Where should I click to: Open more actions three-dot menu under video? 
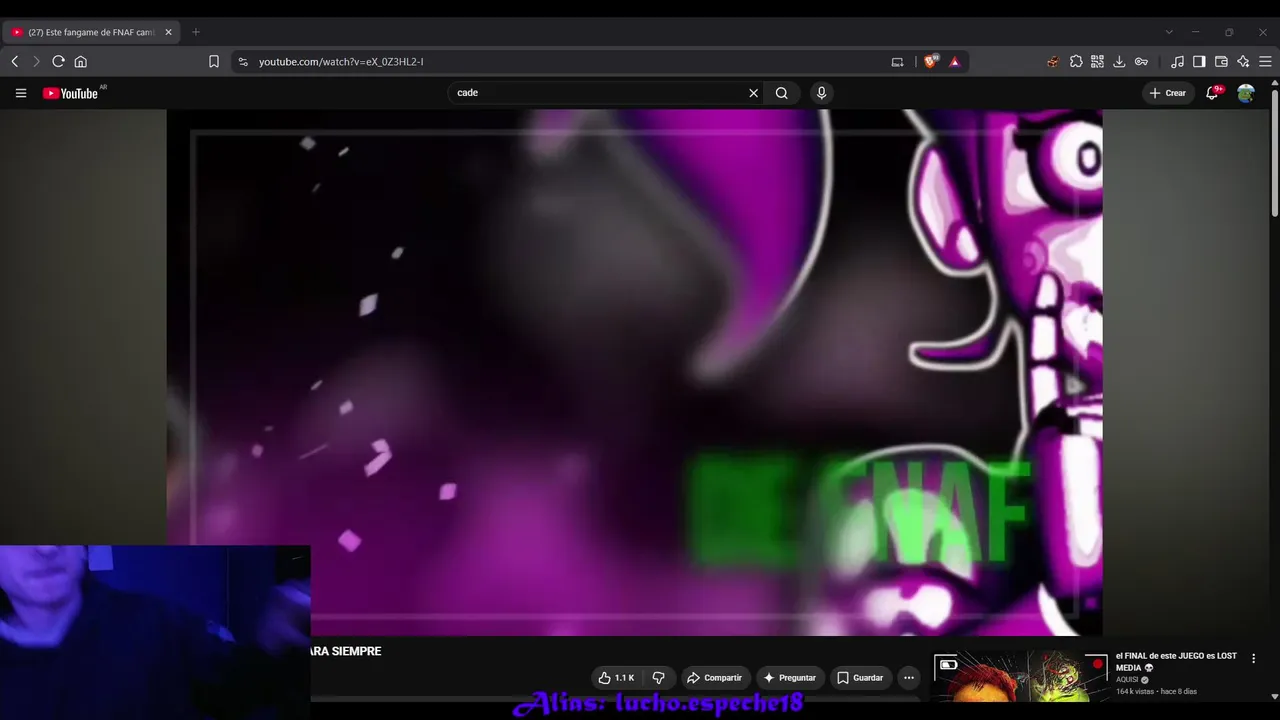(909, 678)
